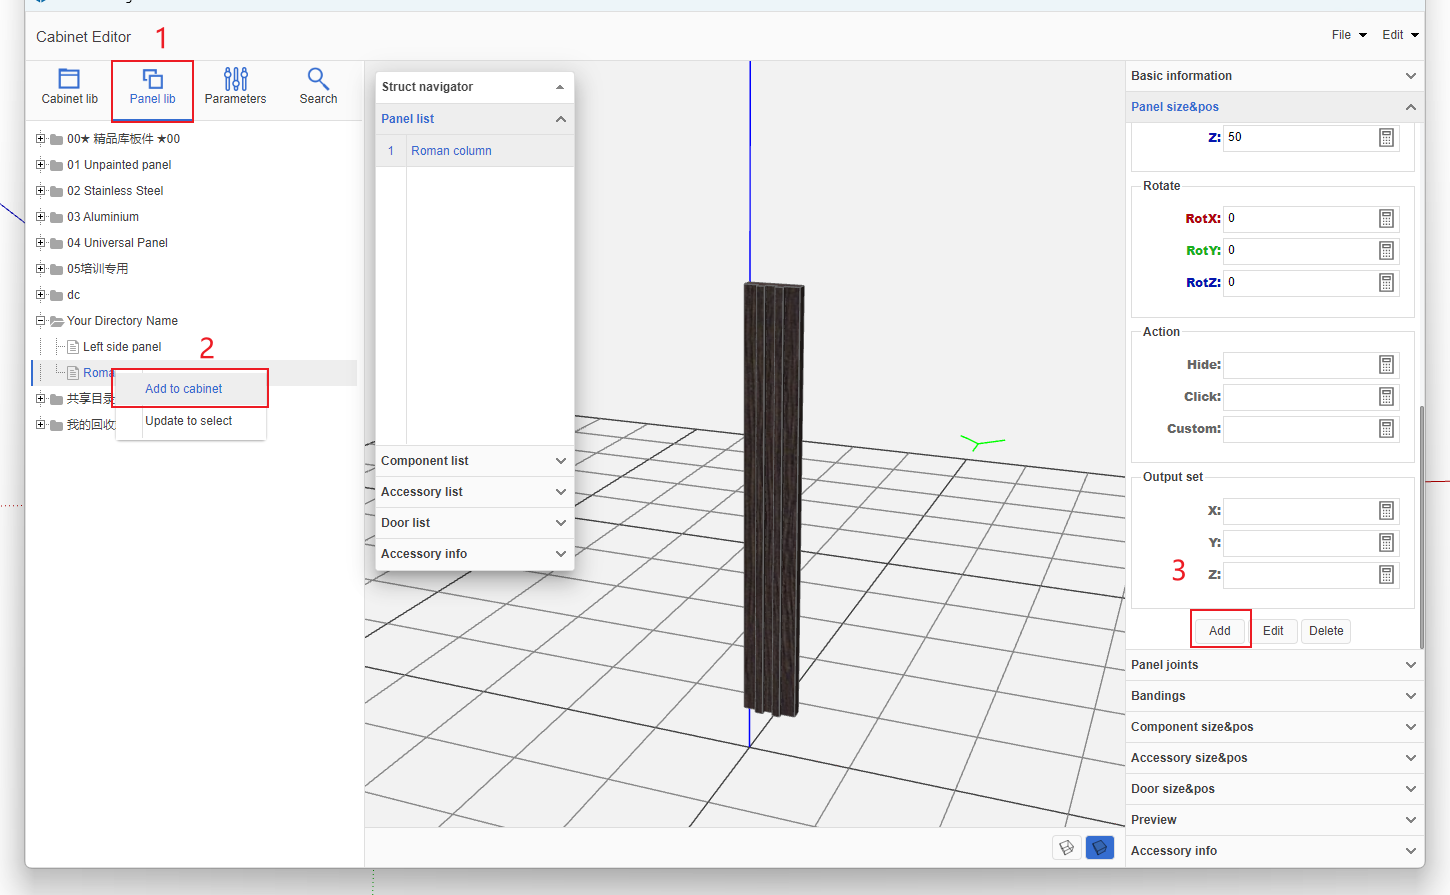This screenshot has width=1450, height=895.
Task: Click the Search magnifier icon
Action: pos(318,79)
